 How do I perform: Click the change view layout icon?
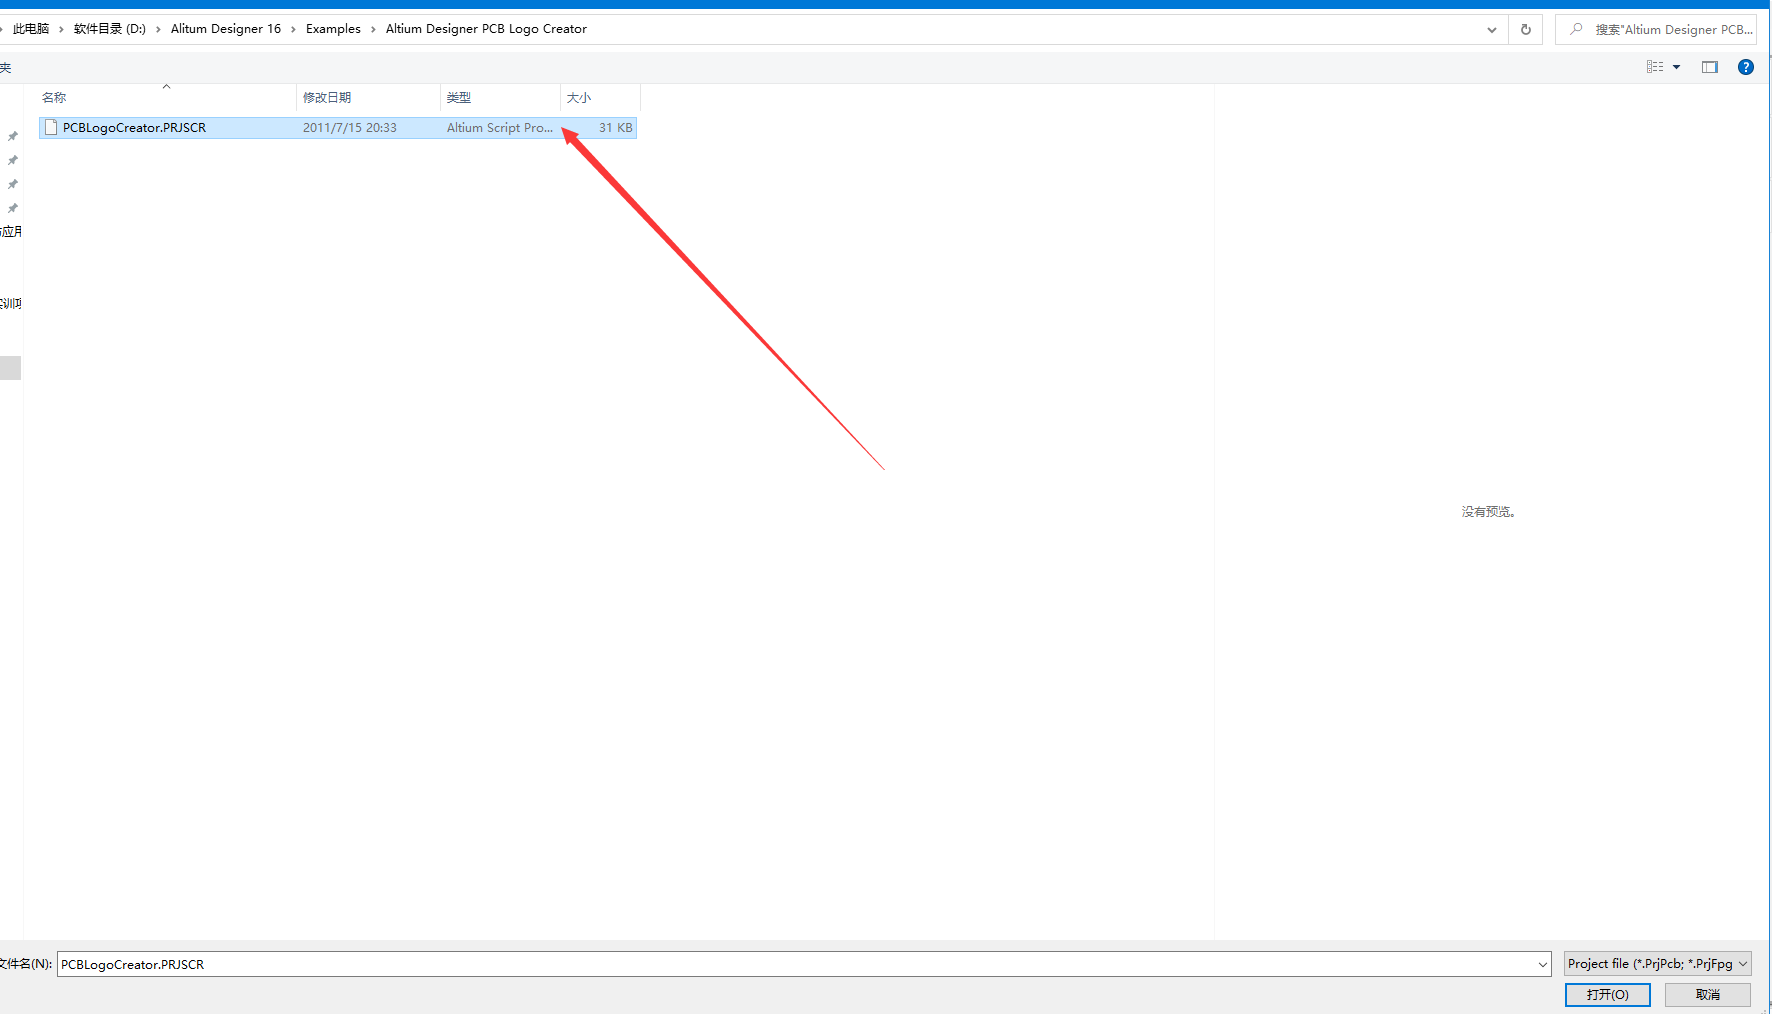(1655, 67)
